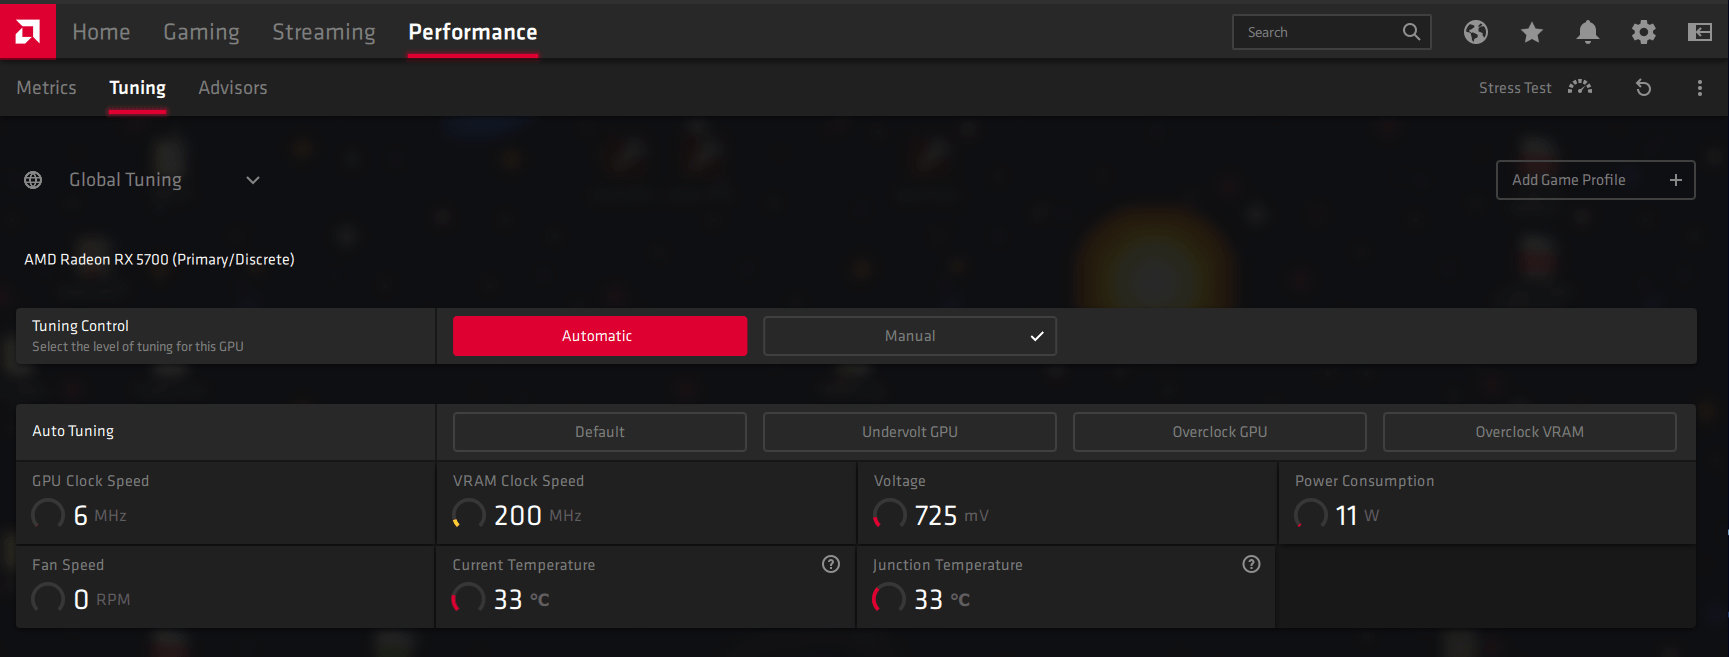Select the Tuning sub-tab

coord(137,88)
